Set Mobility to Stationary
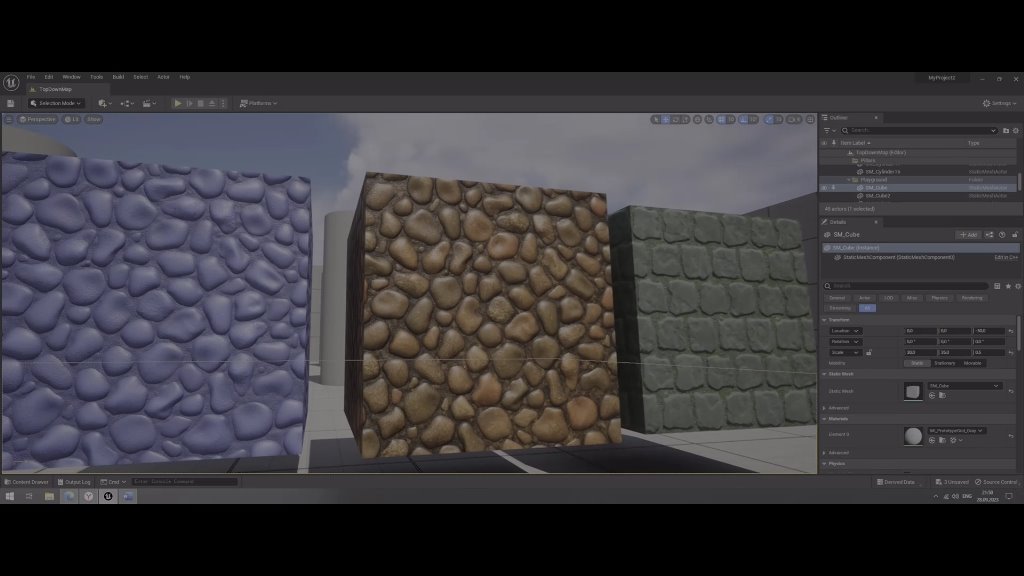Image resolution: width=1024 pixels, height=576 pixels. point(944,363)
